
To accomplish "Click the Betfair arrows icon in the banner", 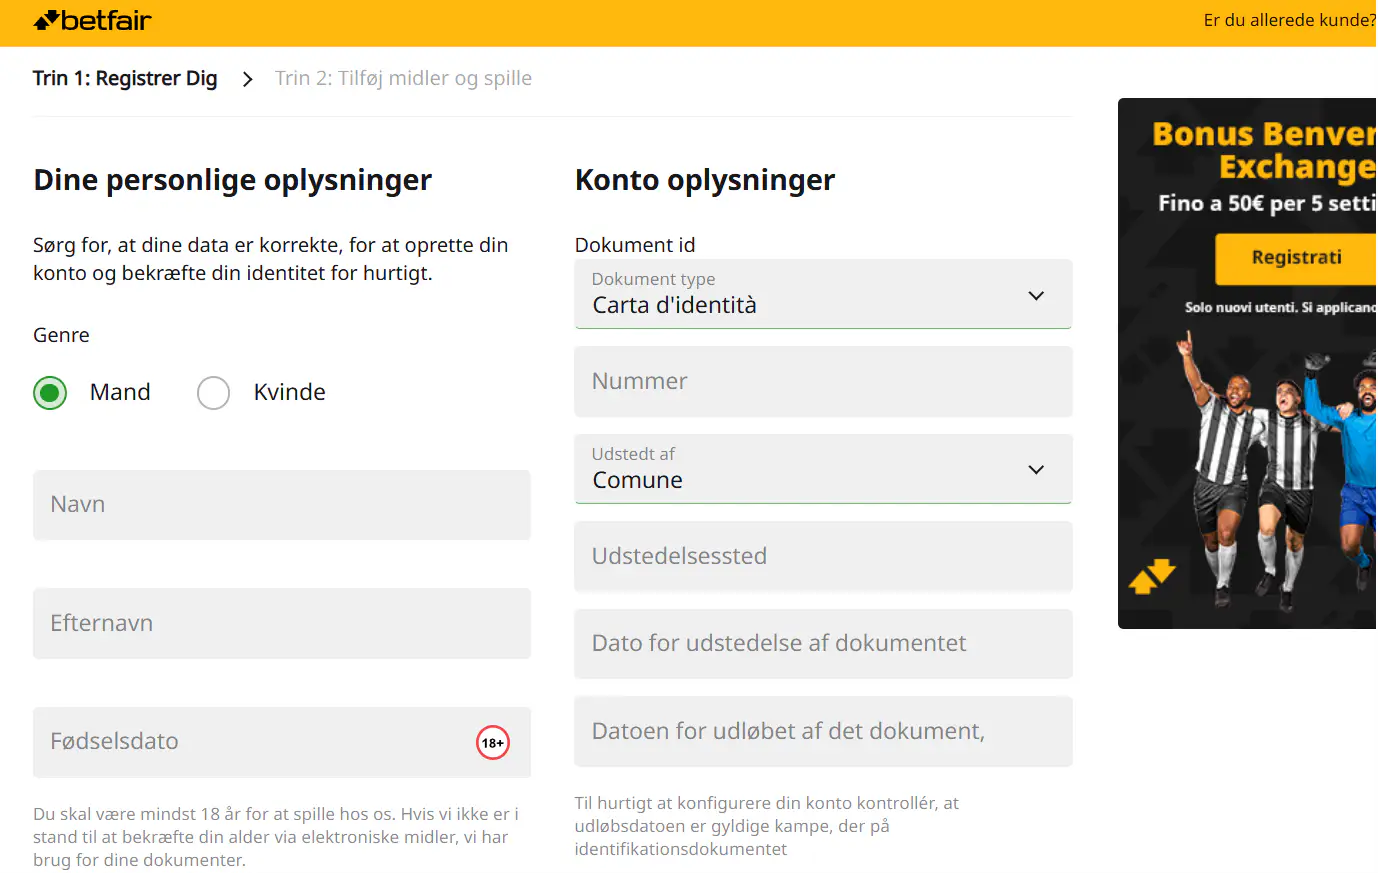I will [x=1152, y=577].
